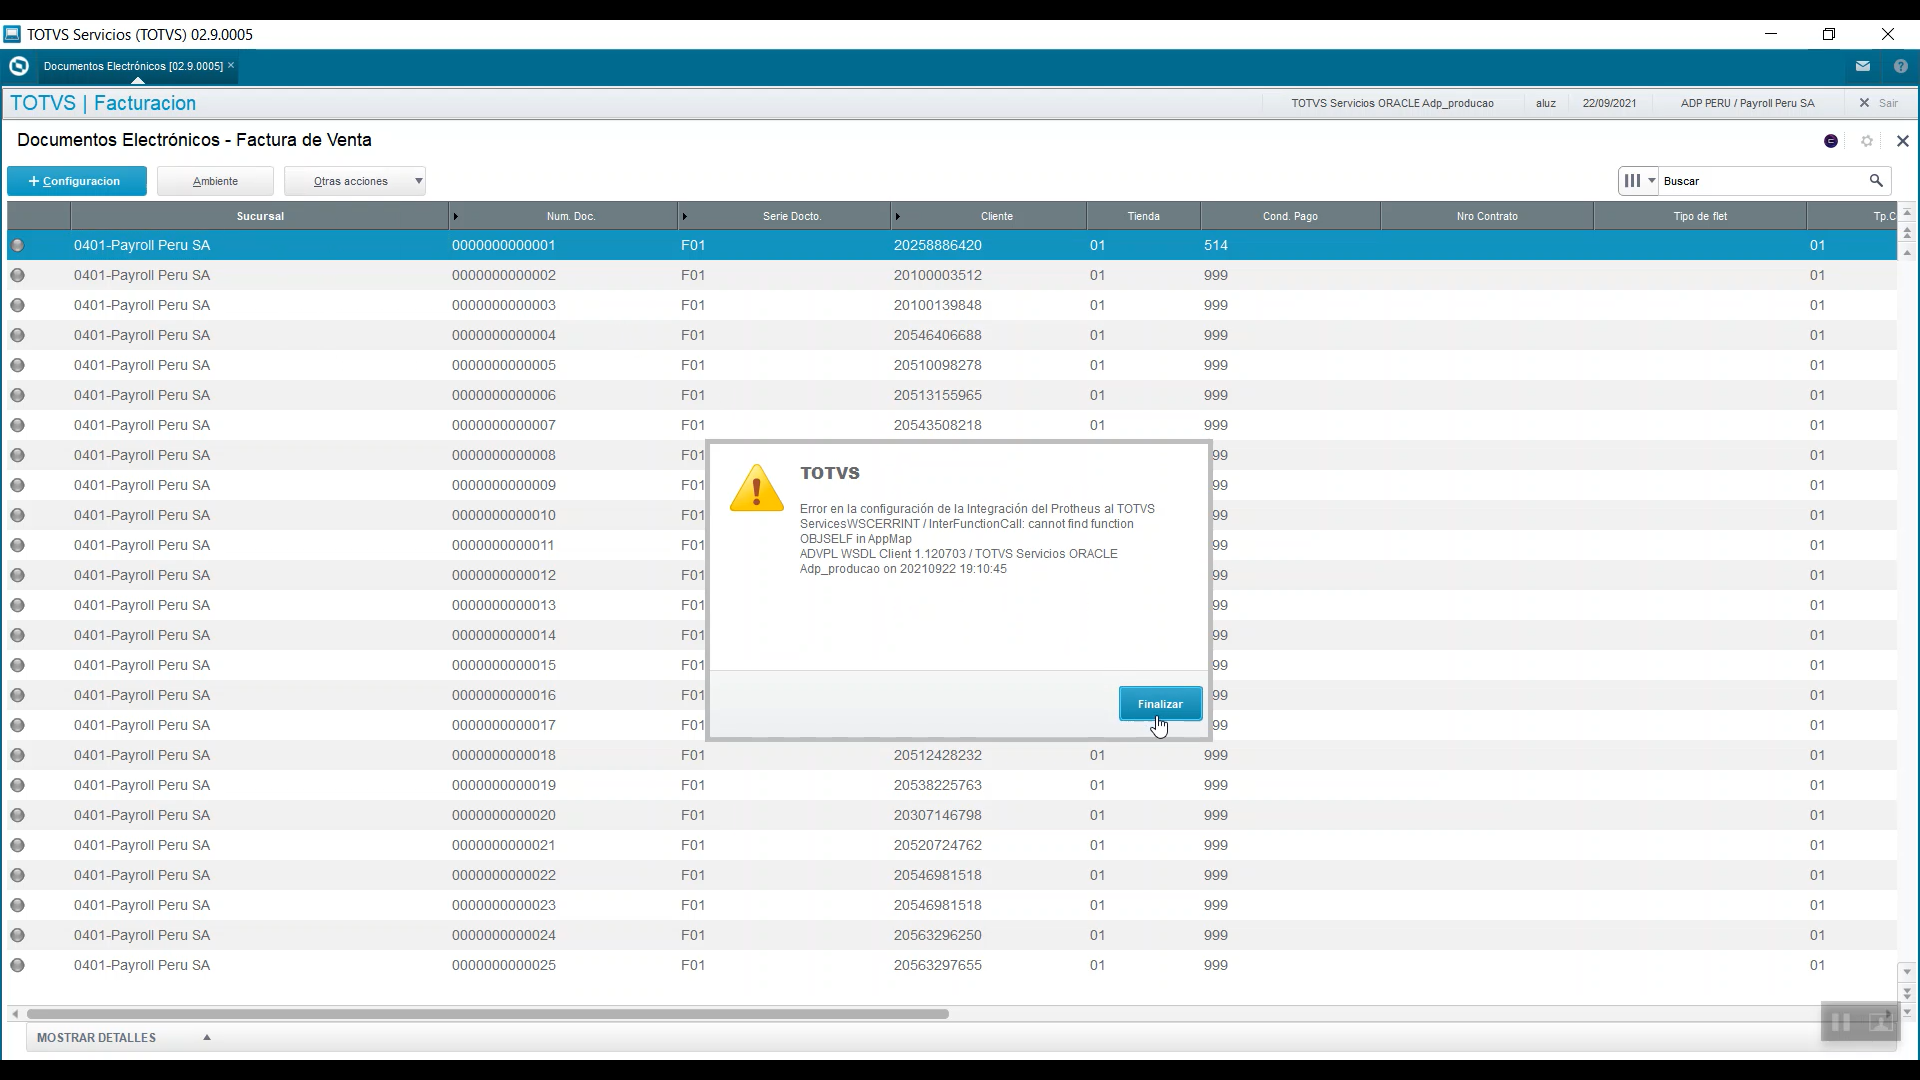Click the arrow beside Serie Docto. header
Viewport: 1920px width, 1080px height.
(x=685, y=216)
